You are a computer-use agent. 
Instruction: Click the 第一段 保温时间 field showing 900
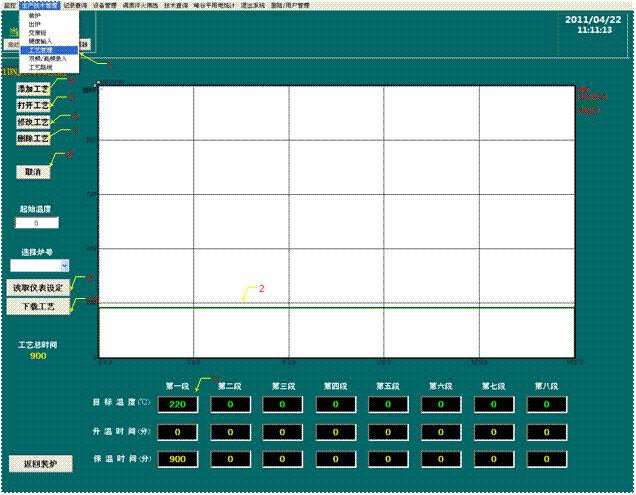pos(177,459)
